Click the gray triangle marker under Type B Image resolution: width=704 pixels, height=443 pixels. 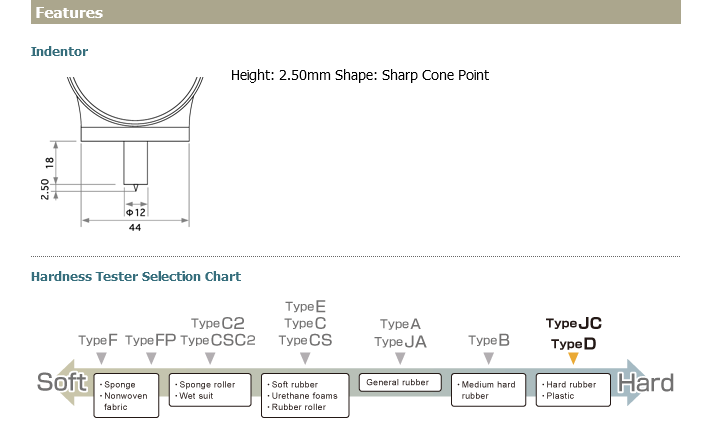pyautogui.click(x=488, y=357)
